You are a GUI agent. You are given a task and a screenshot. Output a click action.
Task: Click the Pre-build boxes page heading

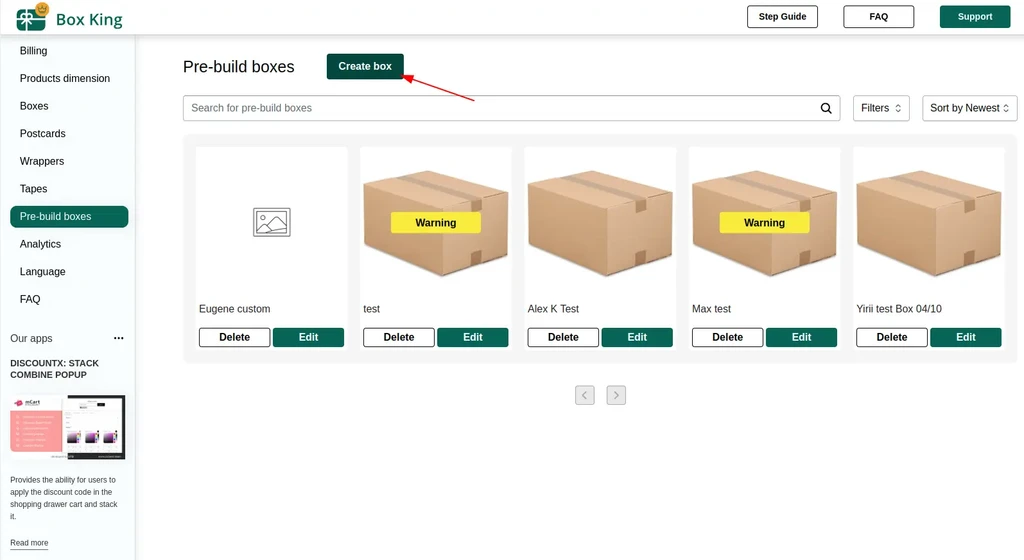point(238,67)
